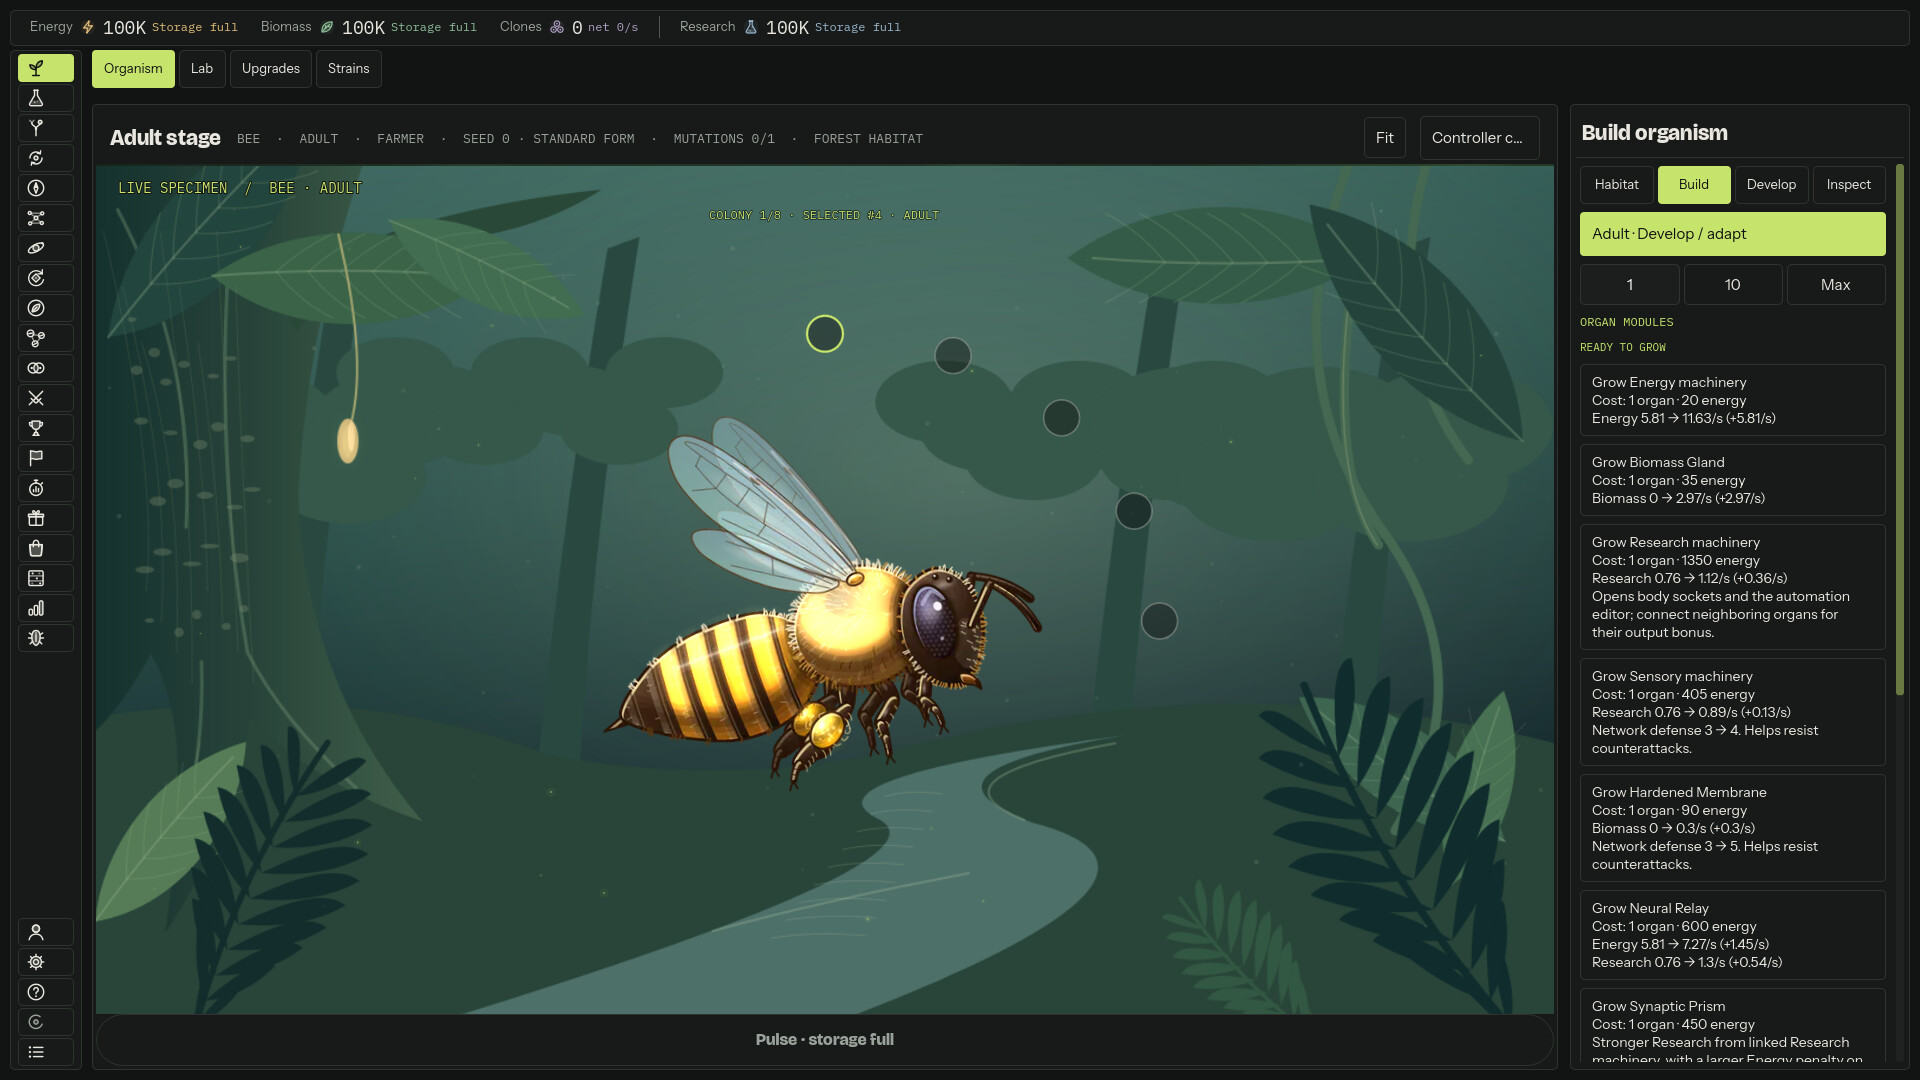
Task: Switch to the Strains tab
Action: pyautogui.click(x=348, y=69)
